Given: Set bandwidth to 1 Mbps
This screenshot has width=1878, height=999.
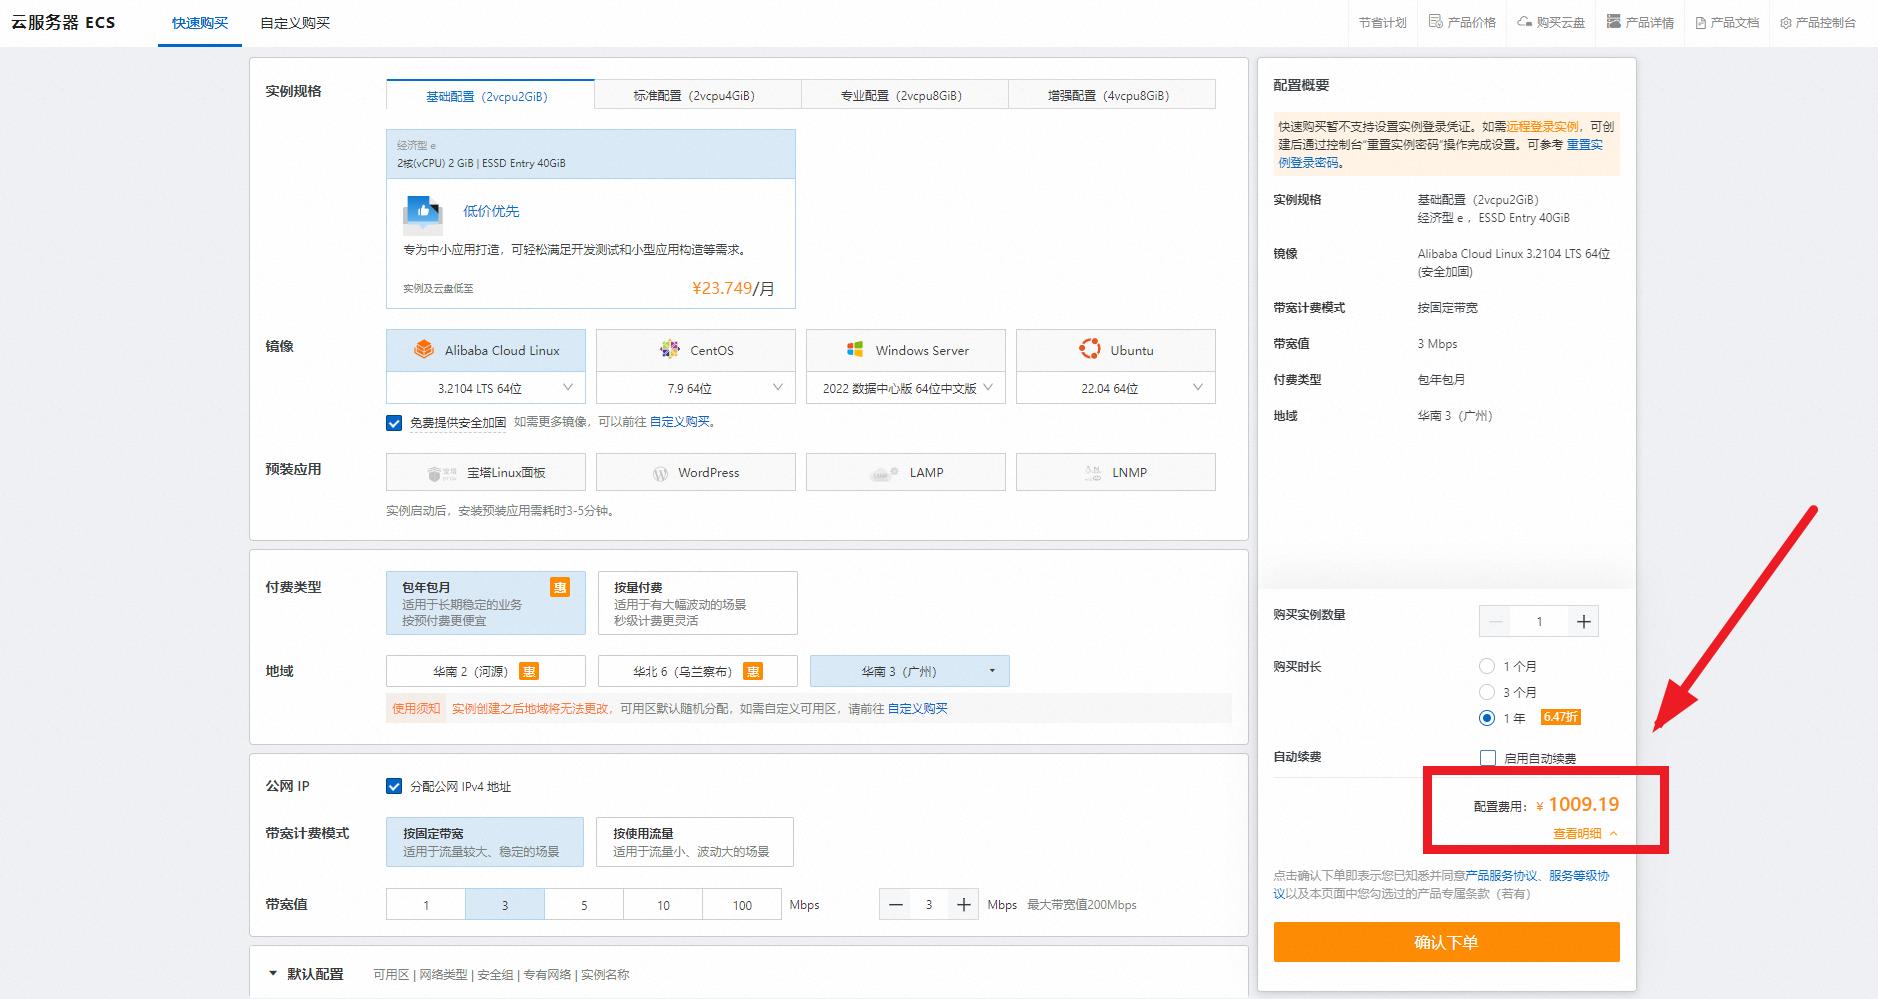Looking at the screenshot, I should click(426, 905).
